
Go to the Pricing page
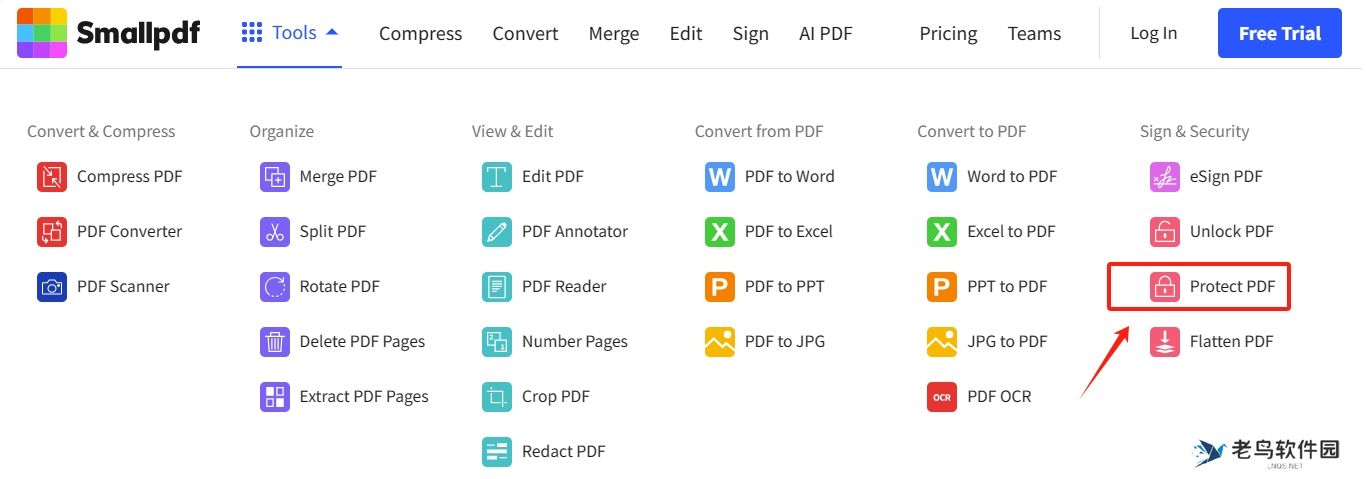pyautogui.click(x=948, y=34)
